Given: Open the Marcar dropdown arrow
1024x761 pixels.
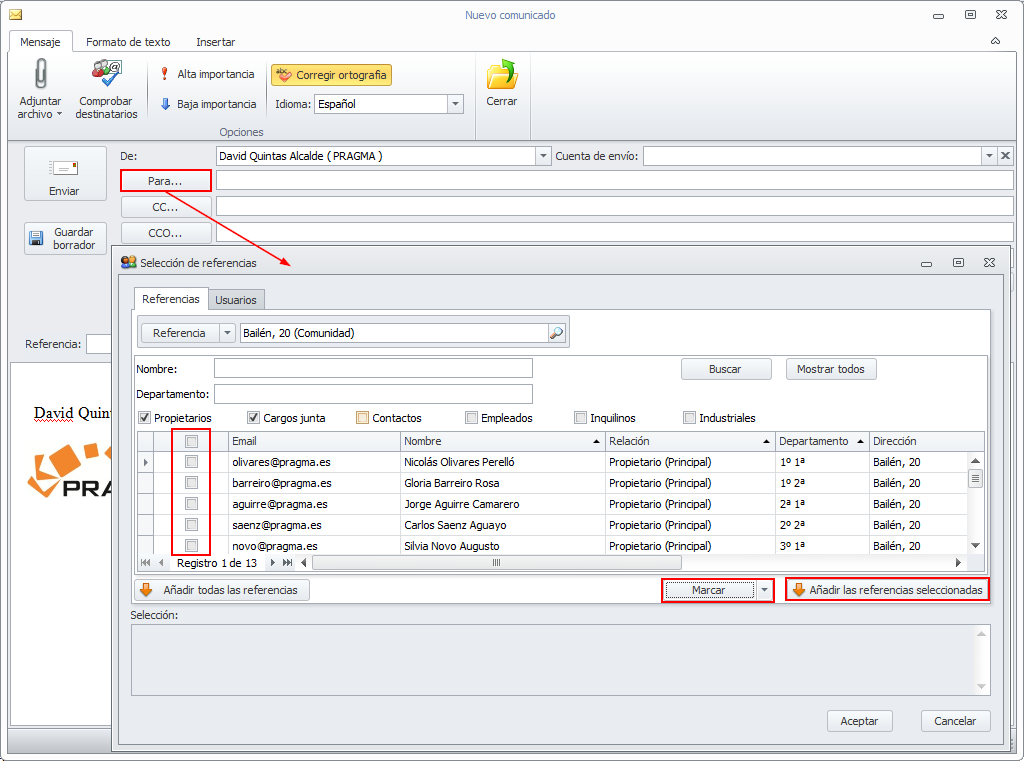Looking at the screenshot, I should tap(764, 590).
